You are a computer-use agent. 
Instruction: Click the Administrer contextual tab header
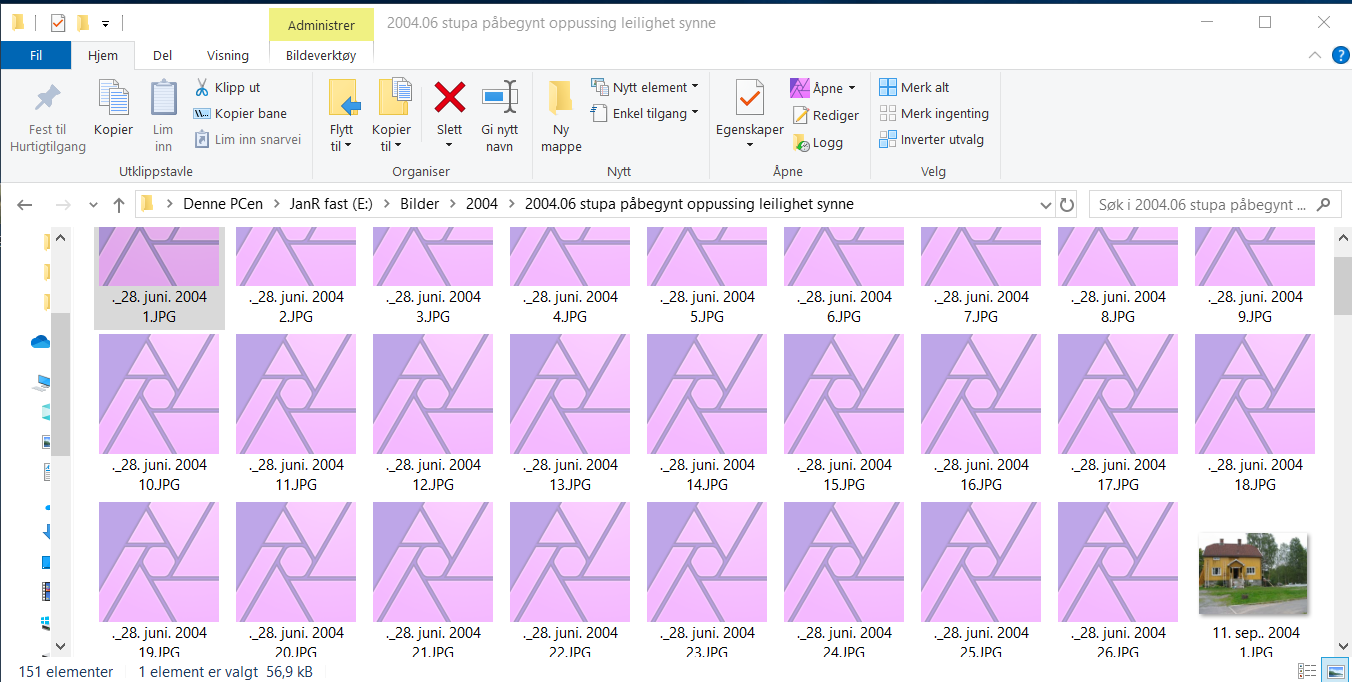(x=321, y=24)
